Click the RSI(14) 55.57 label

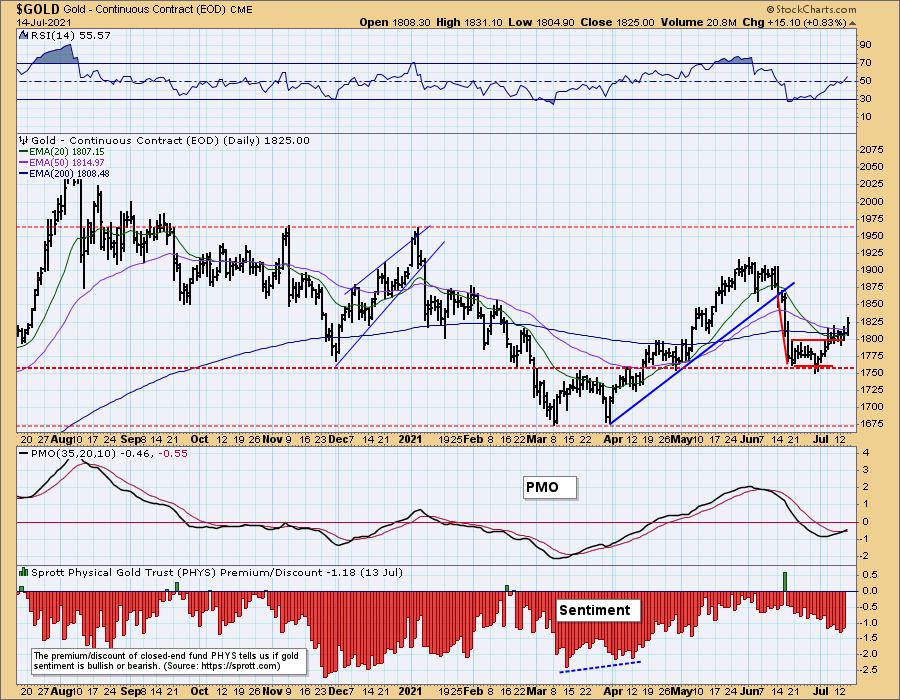(x=70, y=35)
